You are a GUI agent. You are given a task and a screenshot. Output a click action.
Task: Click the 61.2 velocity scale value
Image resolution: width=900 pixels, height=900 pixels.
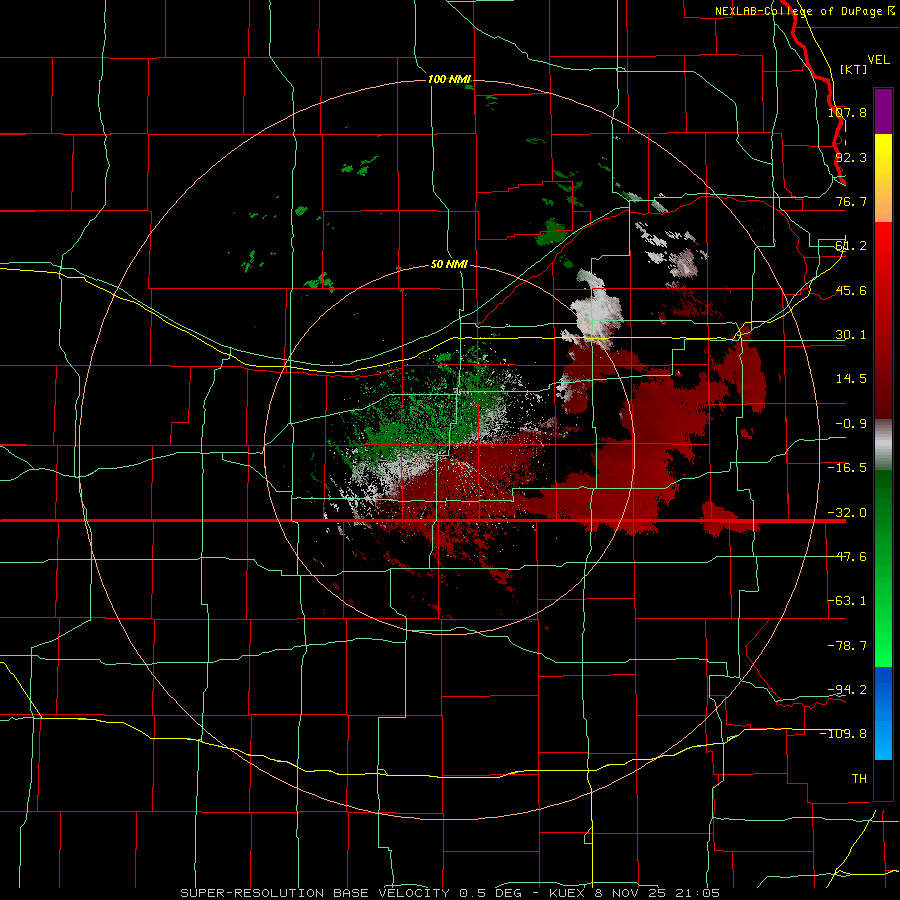pos(851,246)
